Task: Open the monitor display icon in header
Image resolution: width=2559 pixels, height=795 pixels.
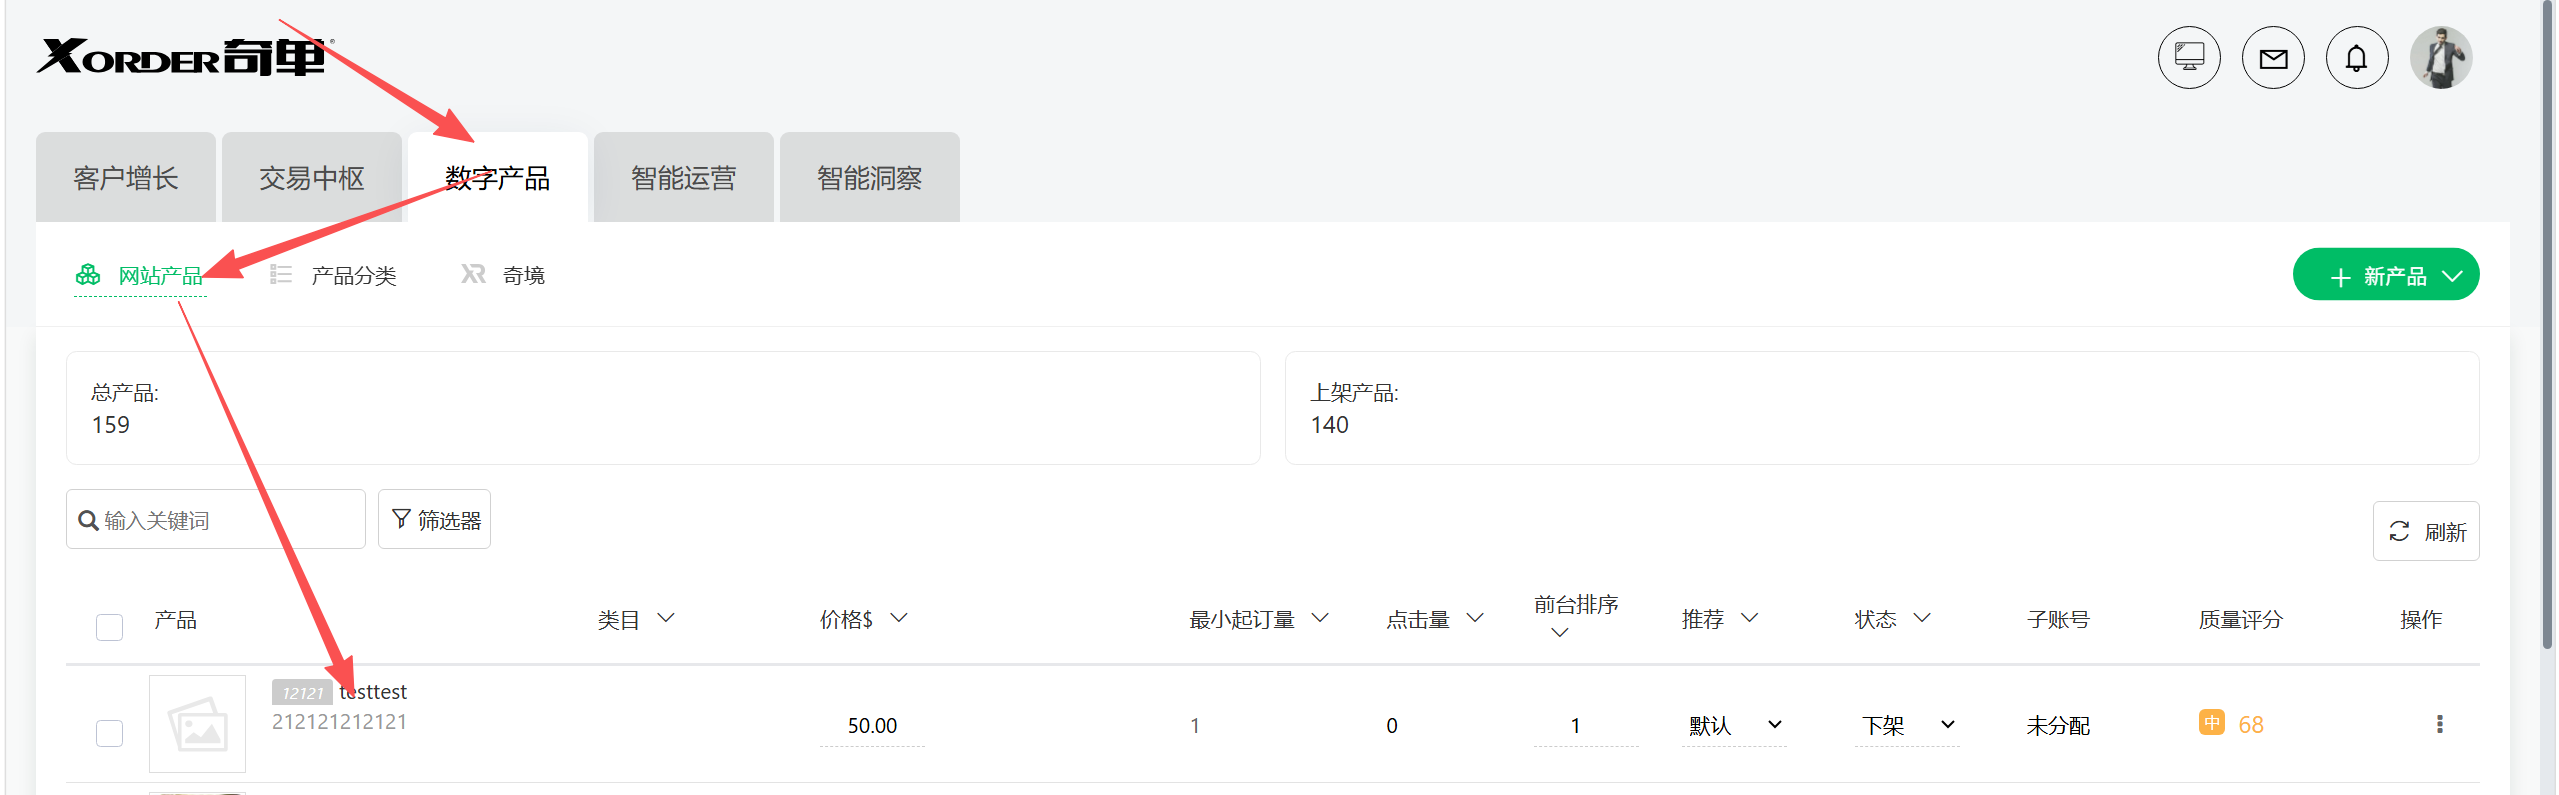Action: [x=2188, y=58]
